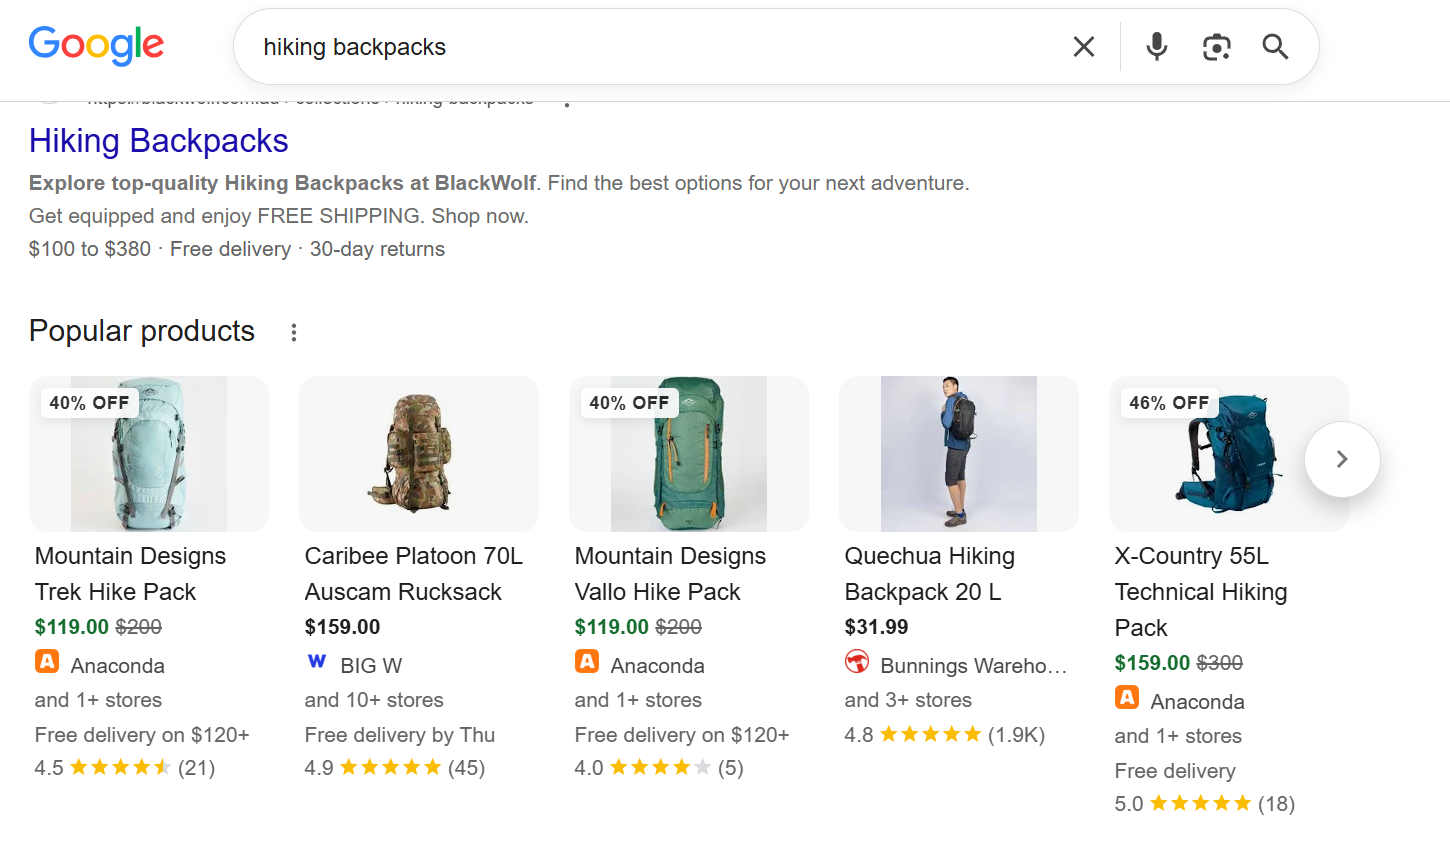Show next popular products with arrow
Screen dimensions: 1450x864
pos(1342,459)
